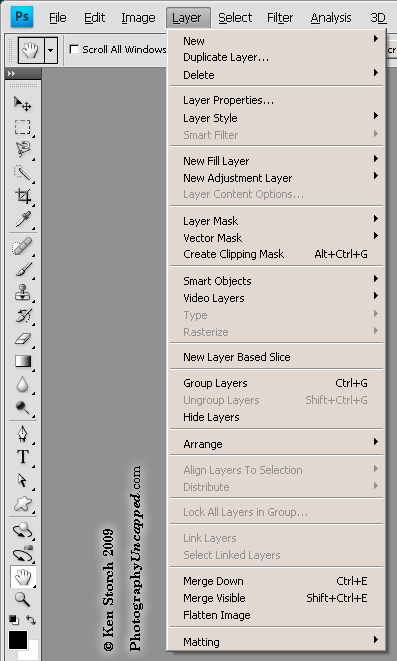This screenshot has height=661, width=397.
Task: Open the Select menu
Action: (235, 18)
